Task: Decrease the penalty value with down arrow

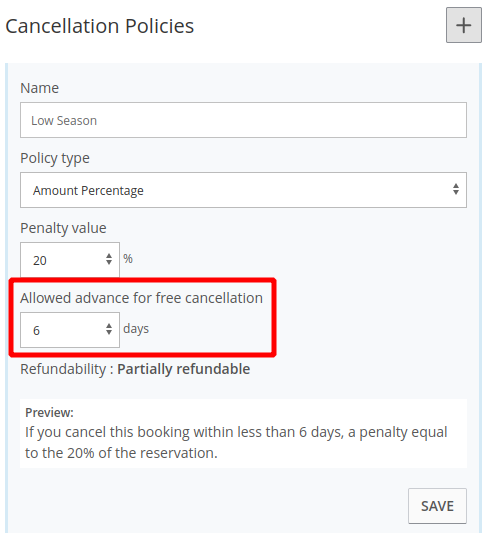Action: click(x=109, y=262)
